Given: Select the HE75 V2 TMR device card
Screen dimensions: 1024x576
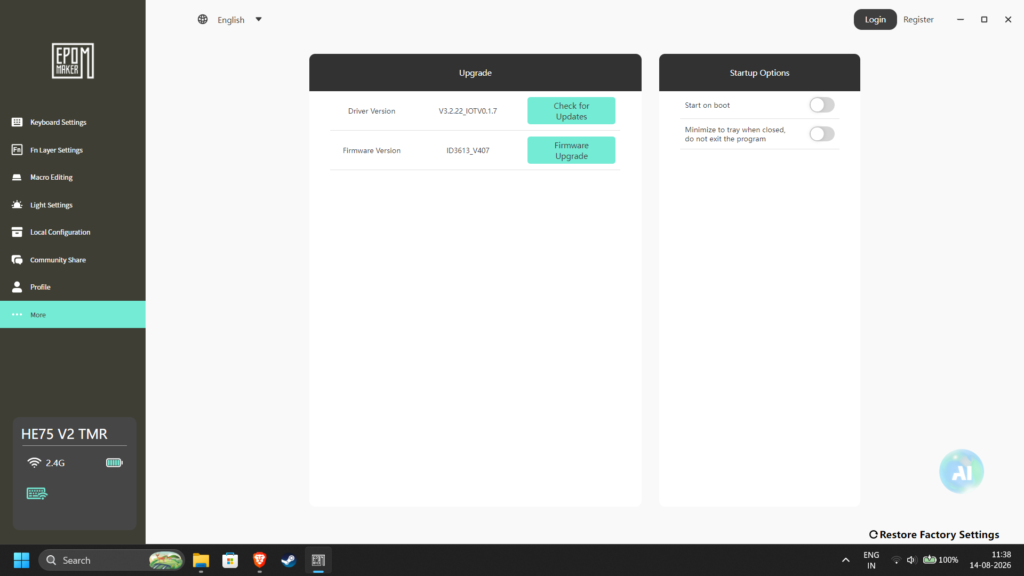Looking at the screenshot, I should tap(74, 473).
